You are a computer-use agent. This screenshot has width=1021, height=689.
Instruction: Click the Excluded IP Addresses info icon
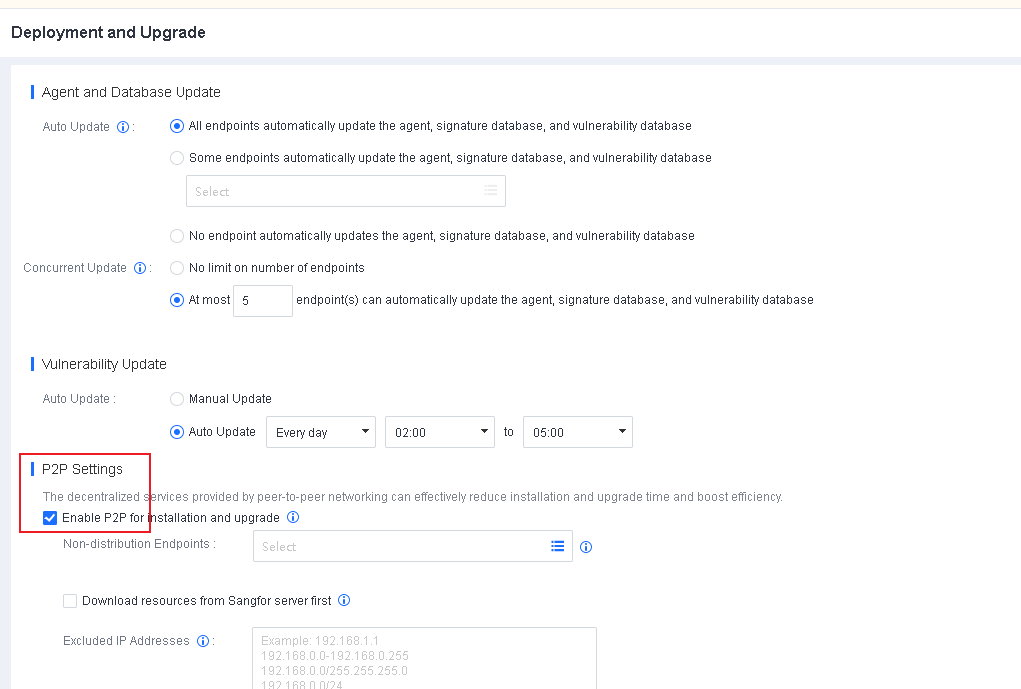point(203,641)
